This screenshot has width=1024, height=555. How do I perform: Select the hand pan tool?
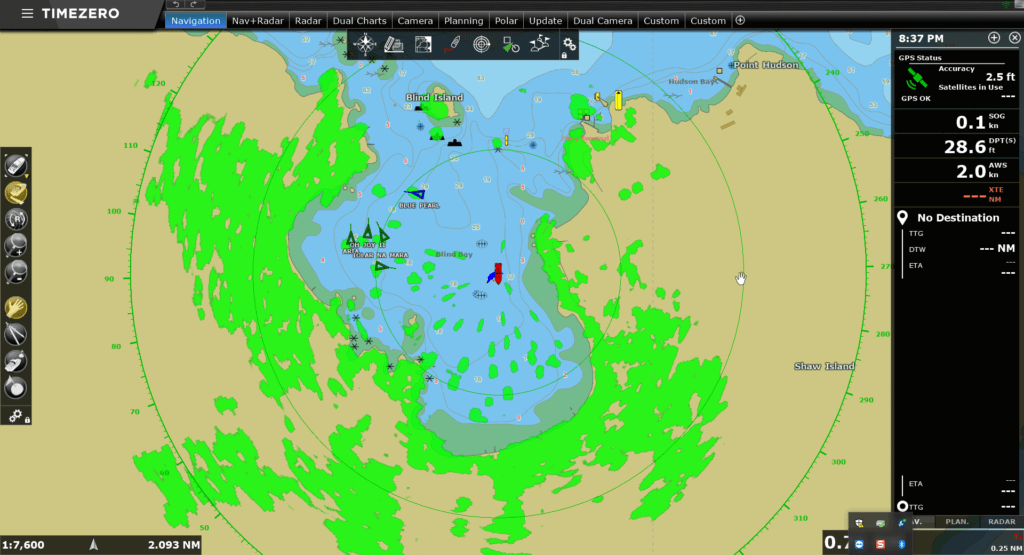tap(16, 308)
